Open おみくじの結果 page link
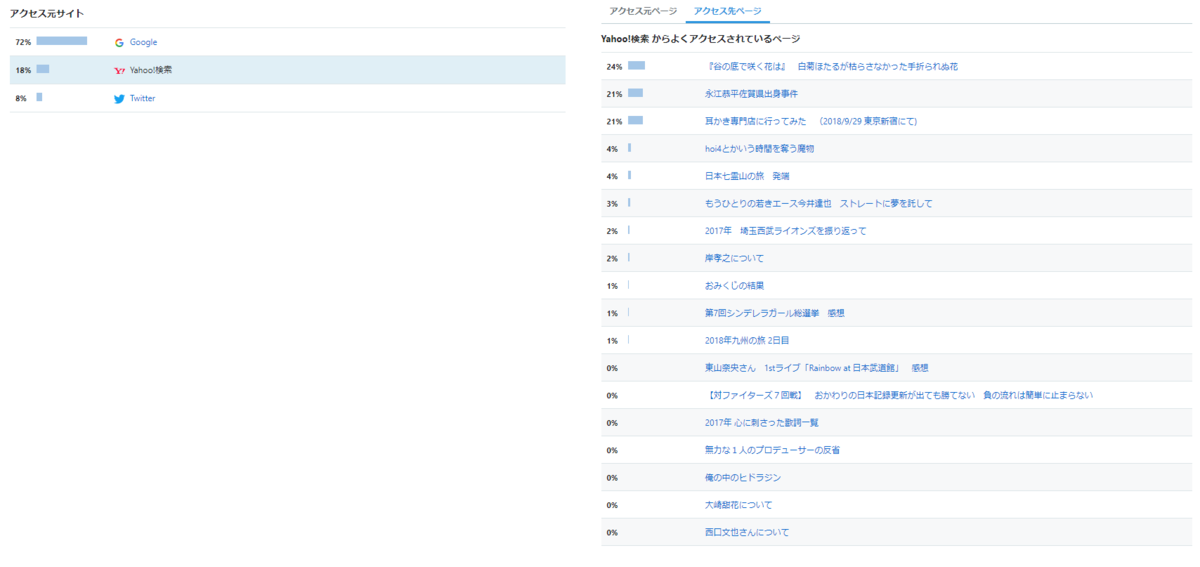 [734, 285]
